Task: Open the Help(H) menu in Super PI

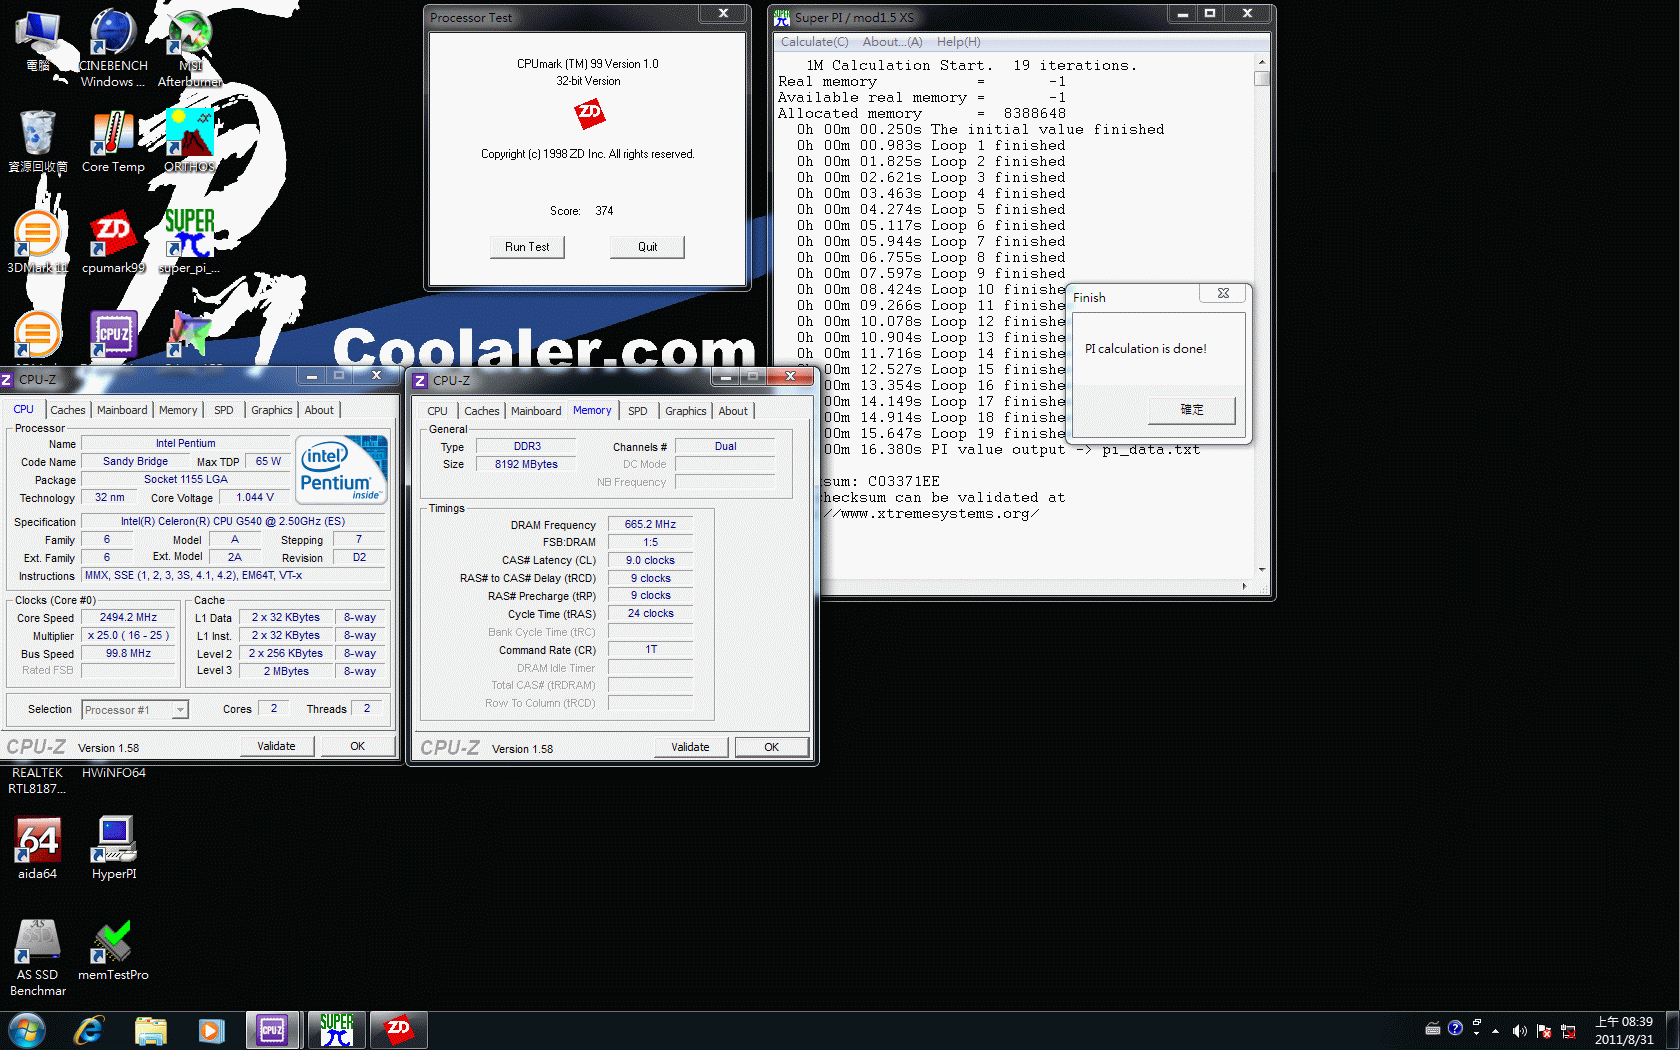Action: click(x=958, y=42)
